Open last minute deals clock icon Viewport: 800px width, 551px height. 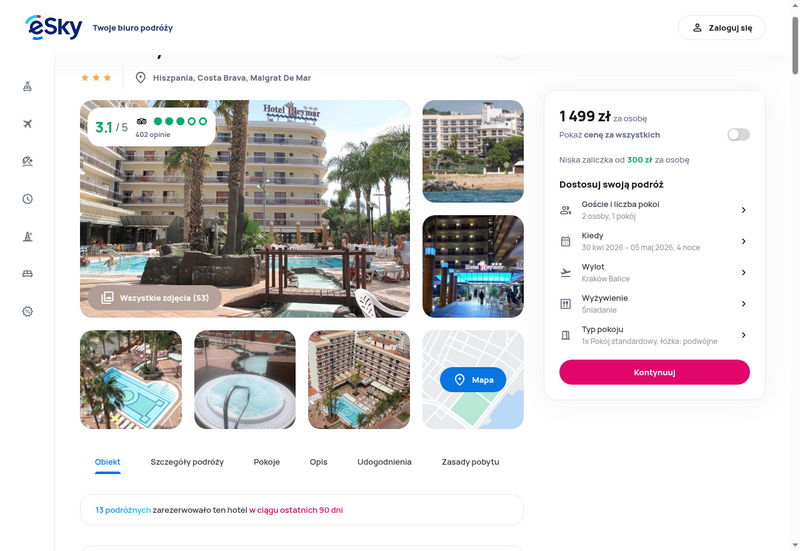click(28, 199)
